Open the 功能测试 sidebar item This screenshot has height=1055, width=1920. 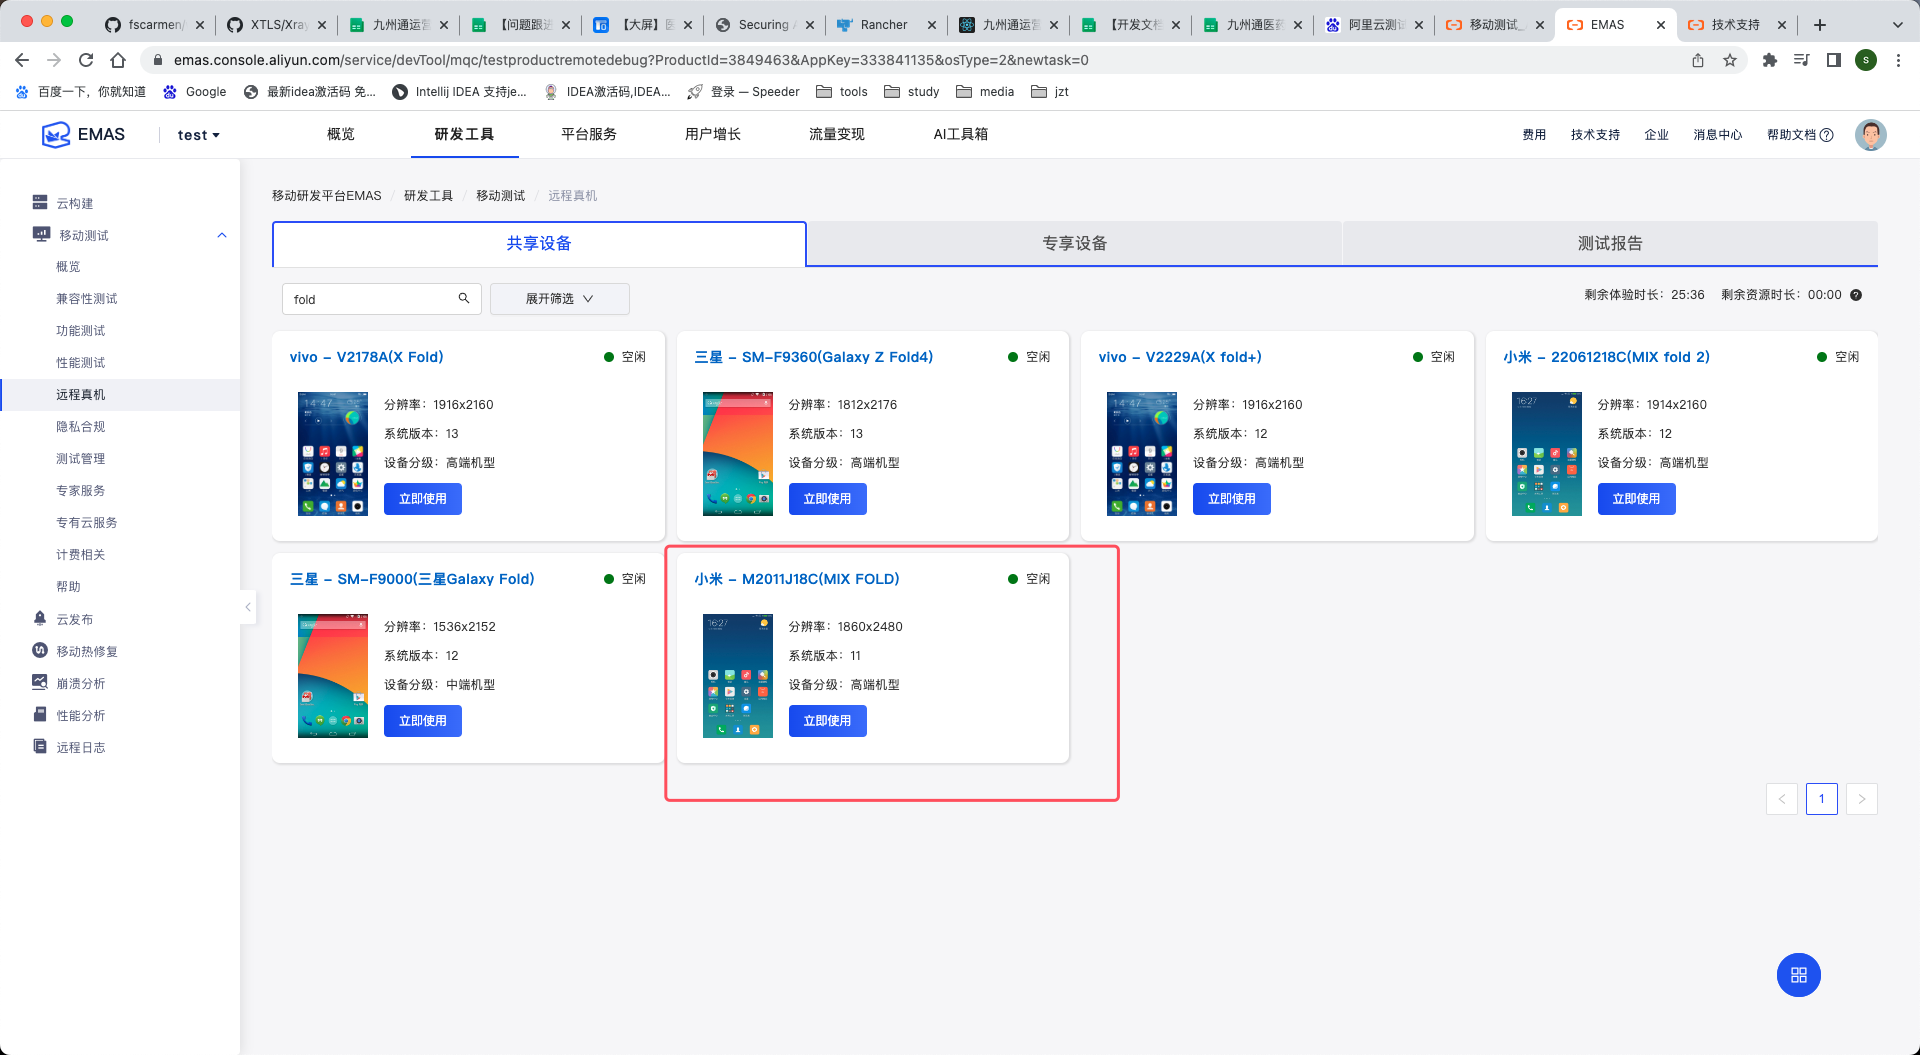coord(81,331)
